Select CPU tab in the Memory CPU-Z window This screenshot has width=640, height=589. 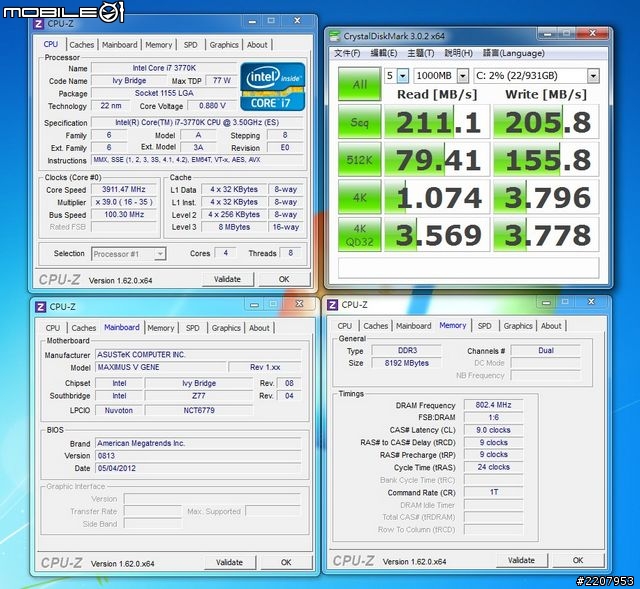(345, 326)
